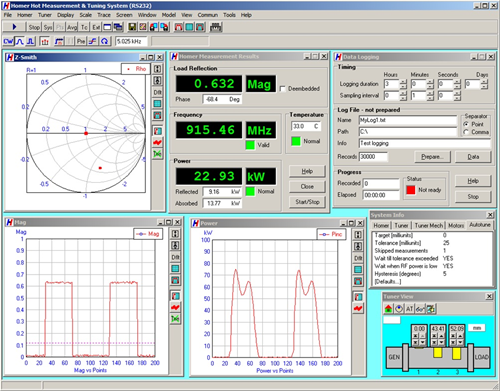Click the single window icon in the toolbar
500x391 pixels.
pyautogui.click(x=107, y=27)
